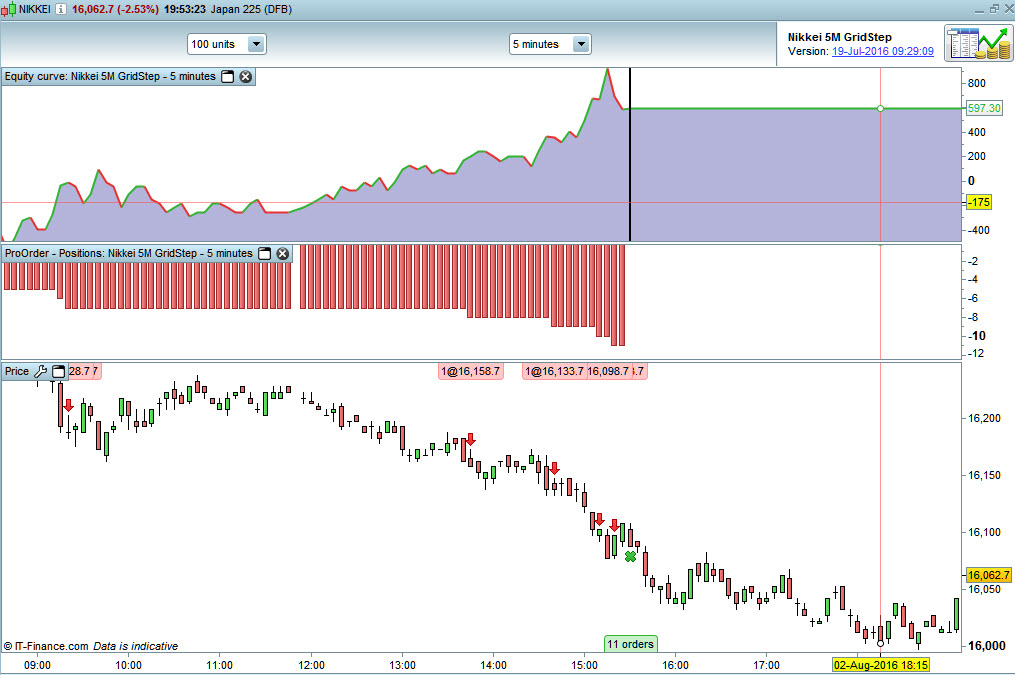Select the 1@16,133.7 order label
This screenshot has width=1015, height=675.
[554, 371]
